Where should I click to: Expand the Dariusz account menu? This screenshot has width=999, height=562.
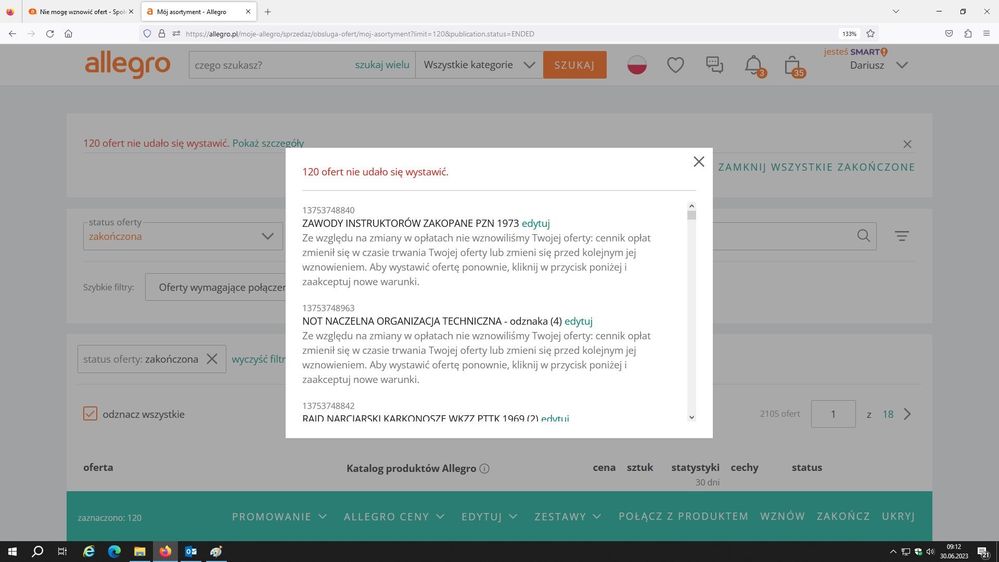(878, 65)
